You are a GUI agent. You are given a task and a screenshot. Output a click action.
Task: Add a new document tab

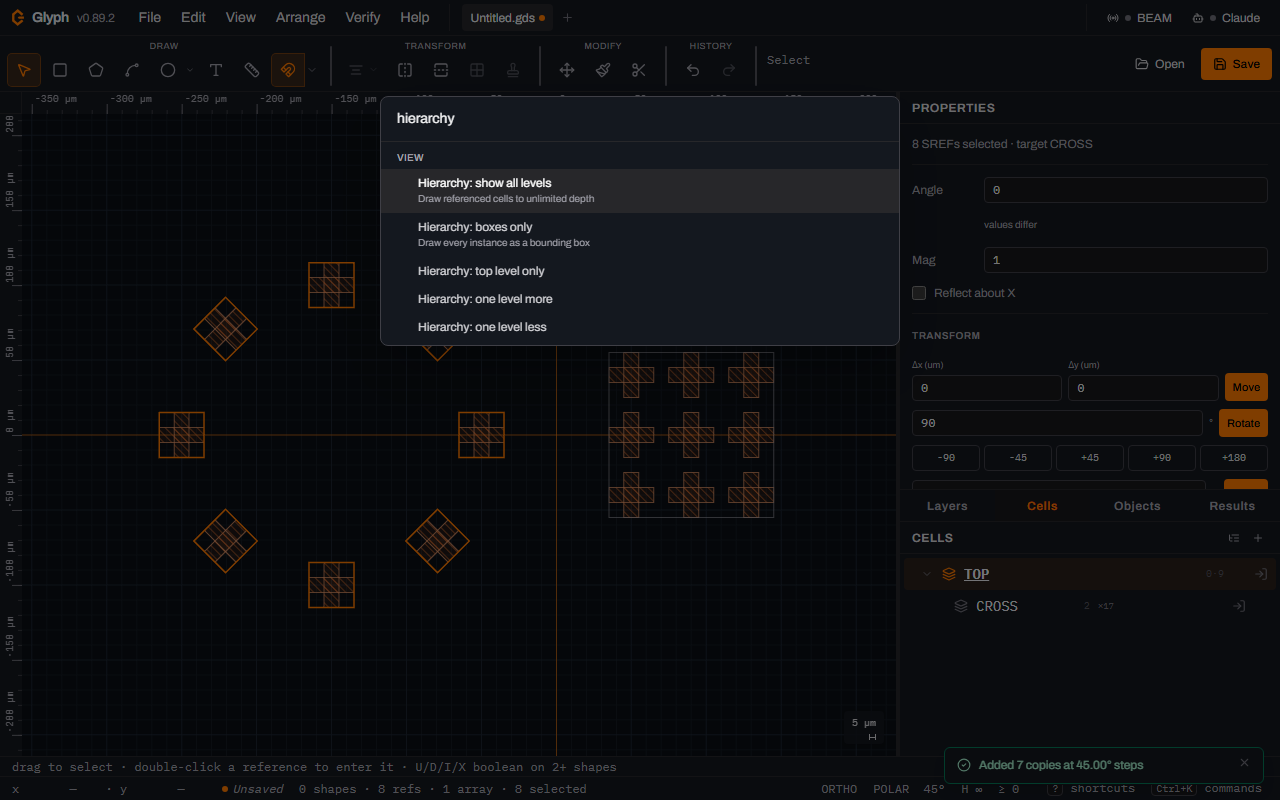pyautogui.click(x=568, y=18)
